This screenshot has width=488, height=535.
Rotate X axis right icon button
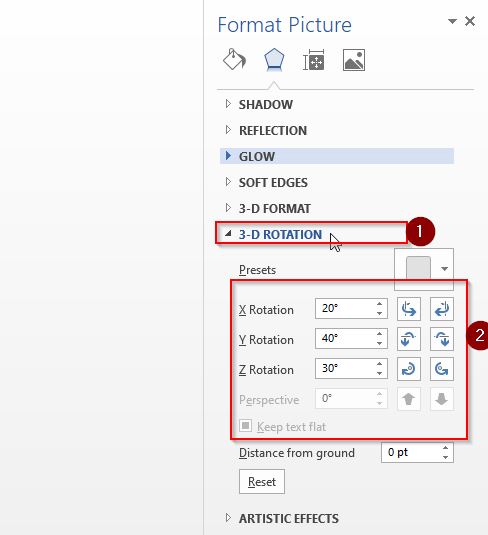click(442, 309)
